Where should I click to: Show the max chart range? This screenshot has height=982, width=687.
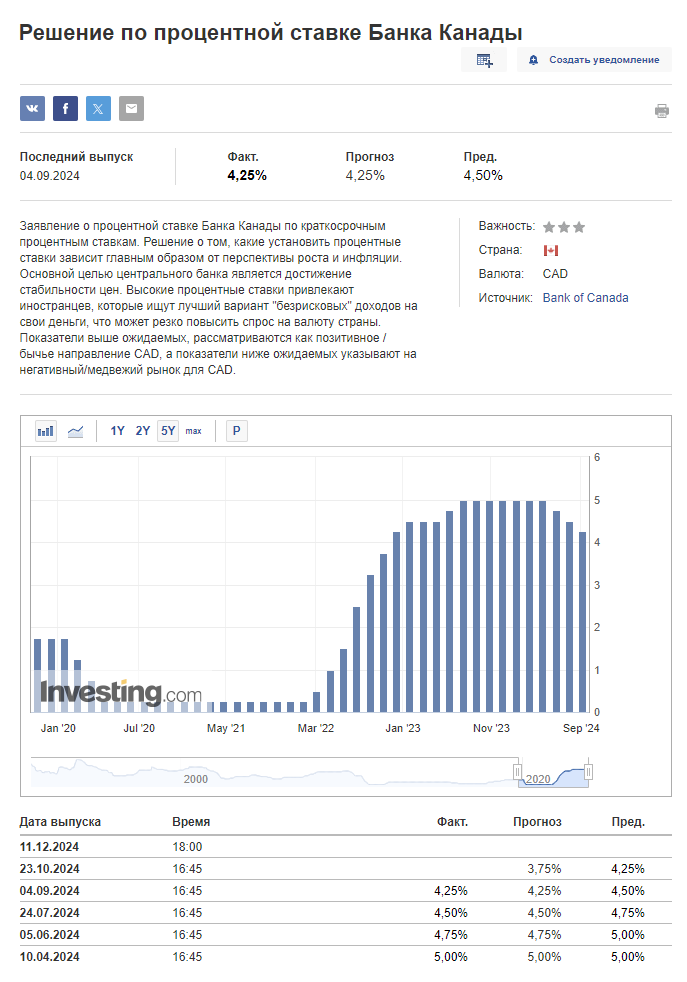click(193, 431)
